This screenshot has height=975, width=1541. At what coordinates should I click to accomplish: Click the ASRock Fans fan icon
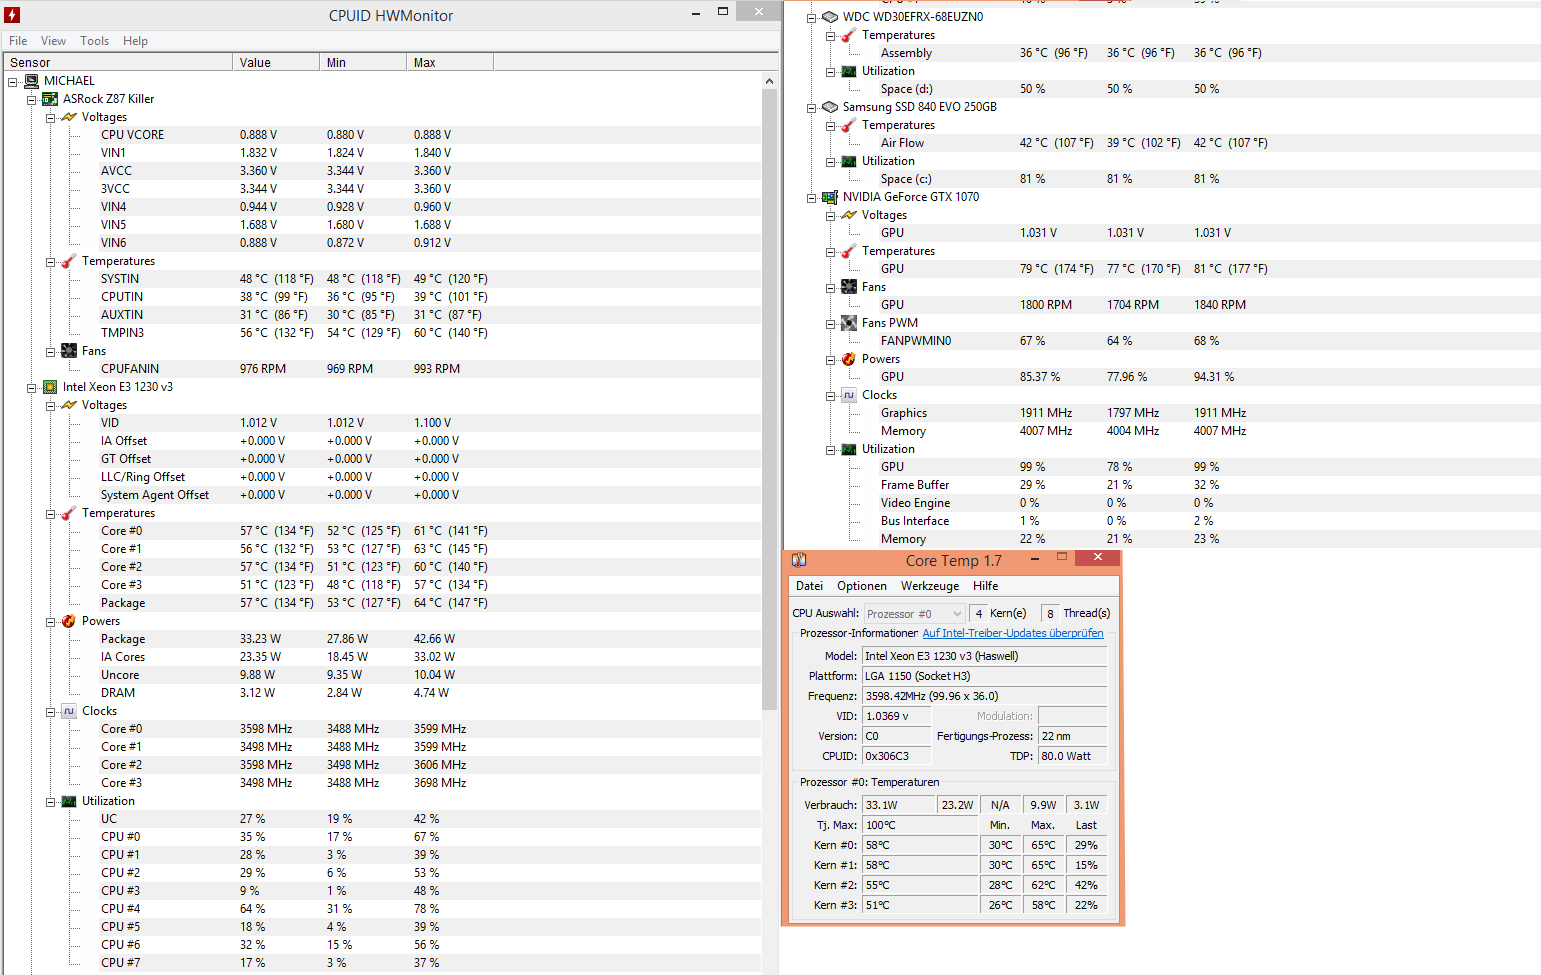69,351
